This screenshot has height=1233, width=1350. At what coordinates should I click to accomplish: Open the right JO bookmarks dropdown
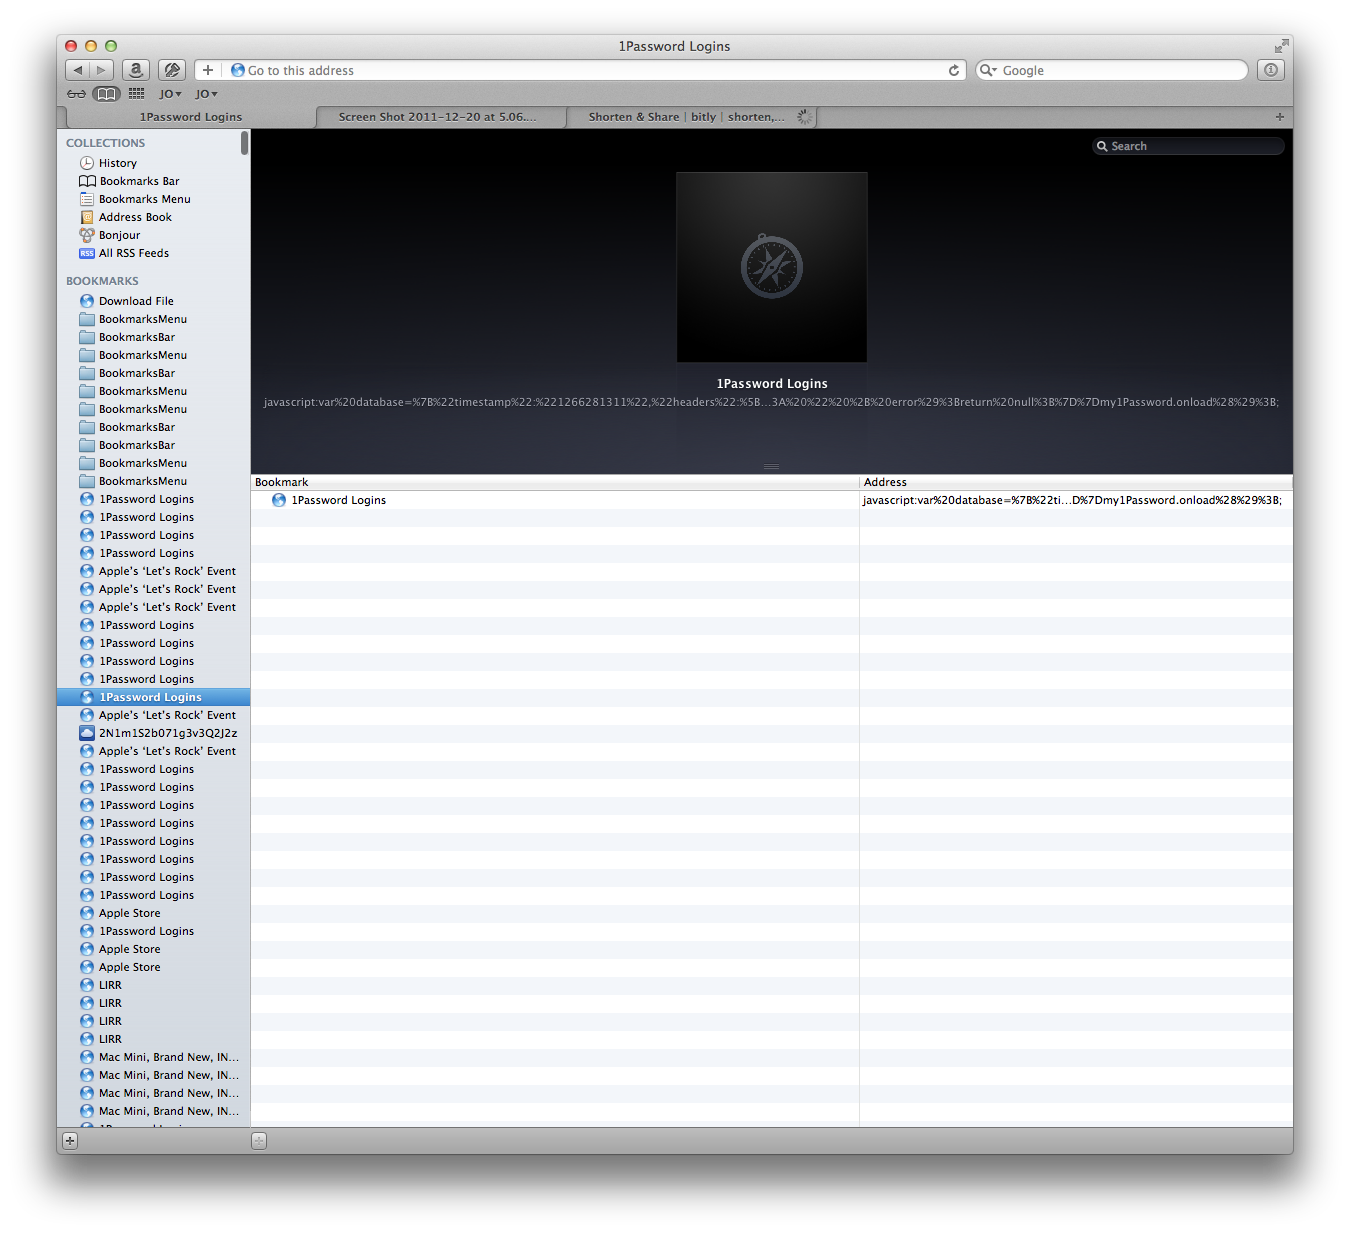207,94
